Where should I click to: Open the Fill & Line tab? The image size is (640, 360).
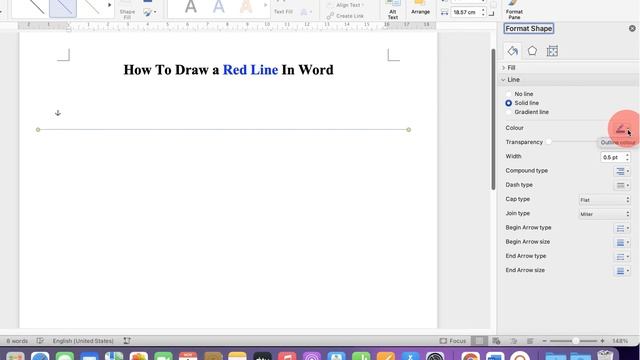coord(513,51)
